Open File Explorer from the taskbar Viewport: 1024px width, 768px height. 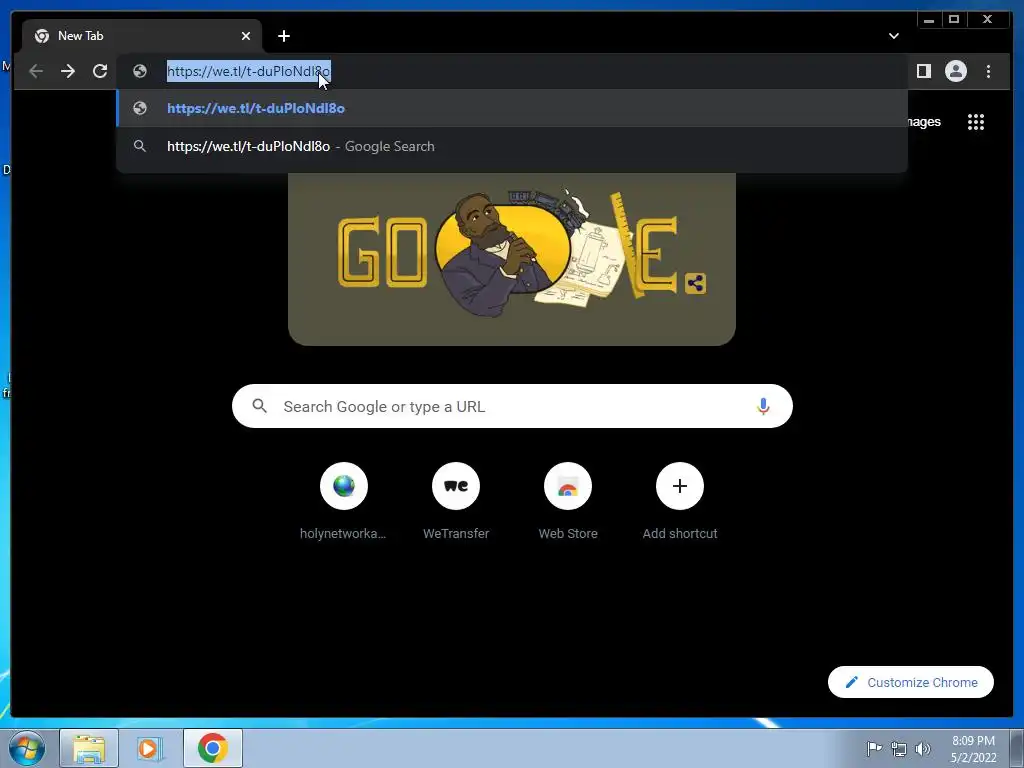[89, 748]
